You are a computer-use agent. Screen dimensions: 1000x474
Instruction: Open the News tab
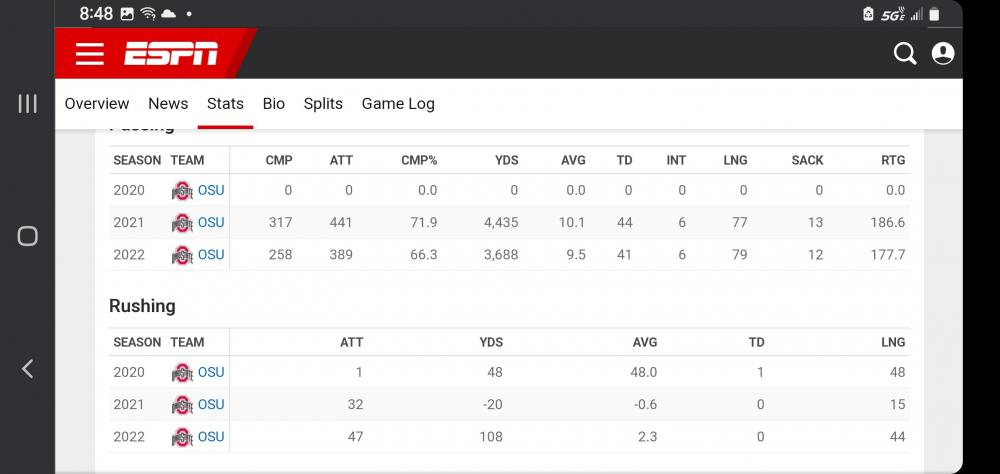[x=168, y=103]
